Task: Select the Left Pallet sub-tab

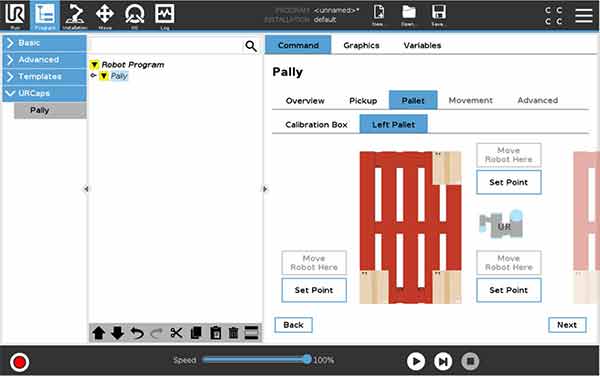Action: [x=393, y=124]
